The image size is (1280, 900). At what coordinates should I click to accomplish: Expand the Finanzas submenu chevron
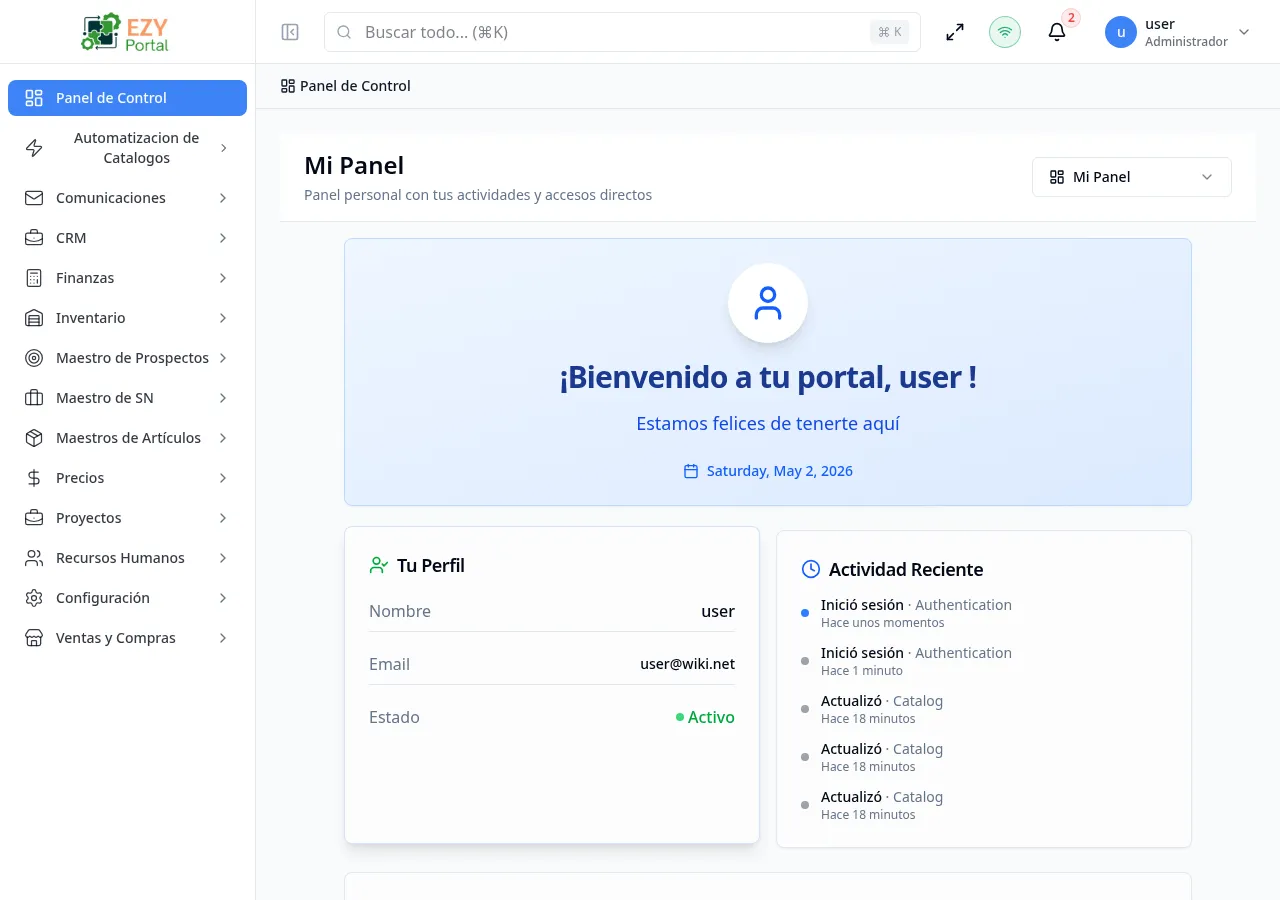(223, 278)
